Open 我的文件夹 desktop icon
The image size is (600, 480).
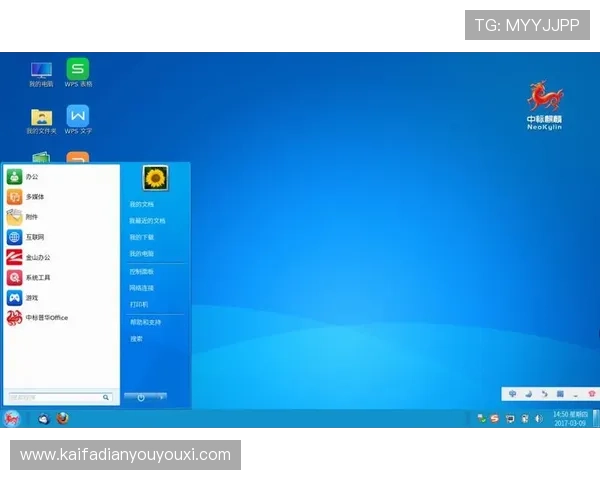41,118
